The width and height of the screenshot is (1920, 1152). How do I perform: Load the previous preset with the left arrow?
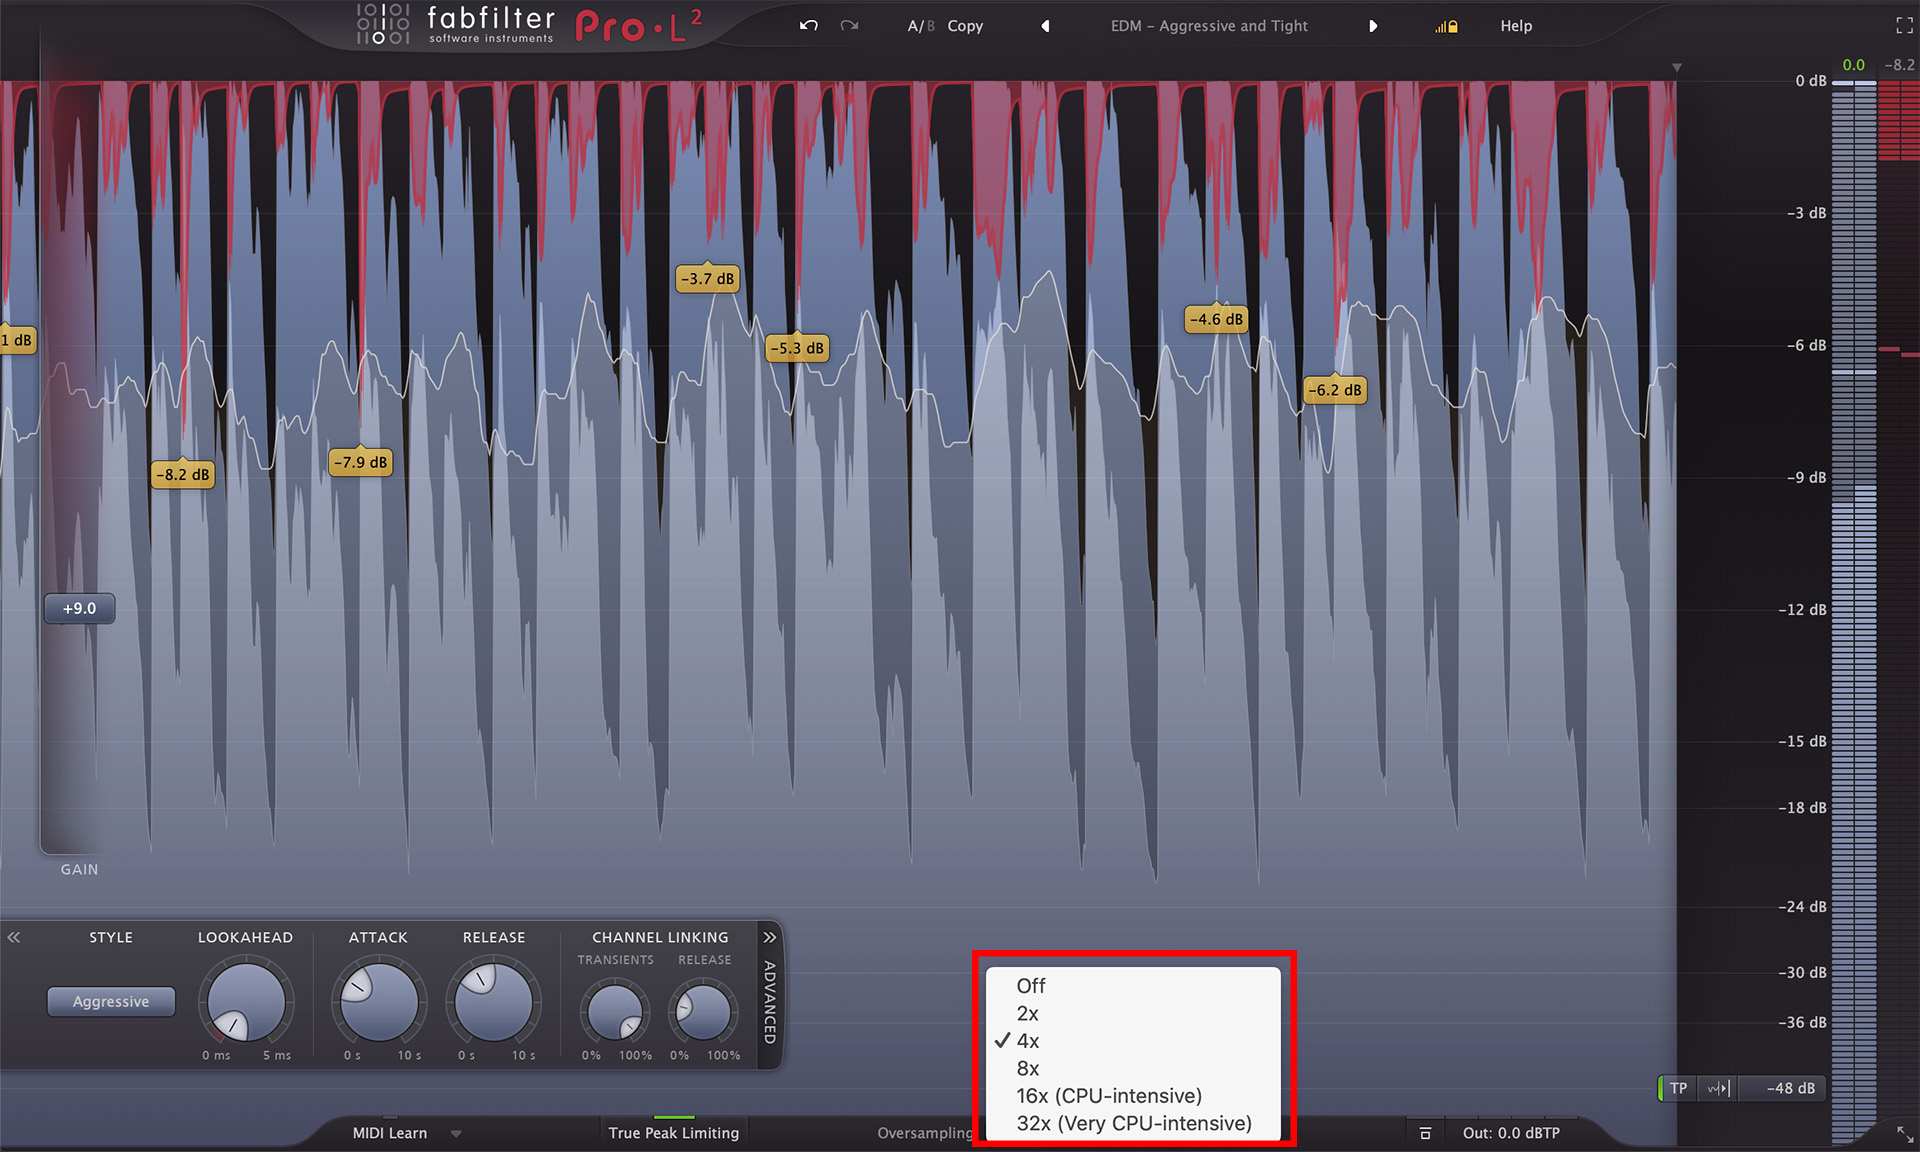[x=1045, y=26]
